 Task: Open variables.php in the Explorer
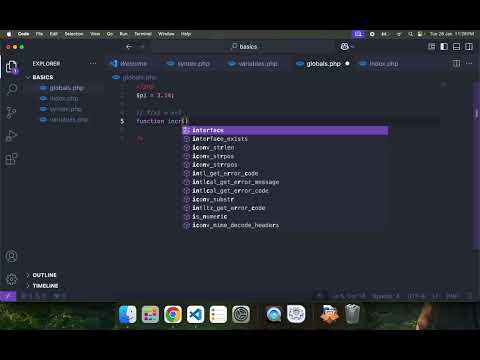(68, 120)
